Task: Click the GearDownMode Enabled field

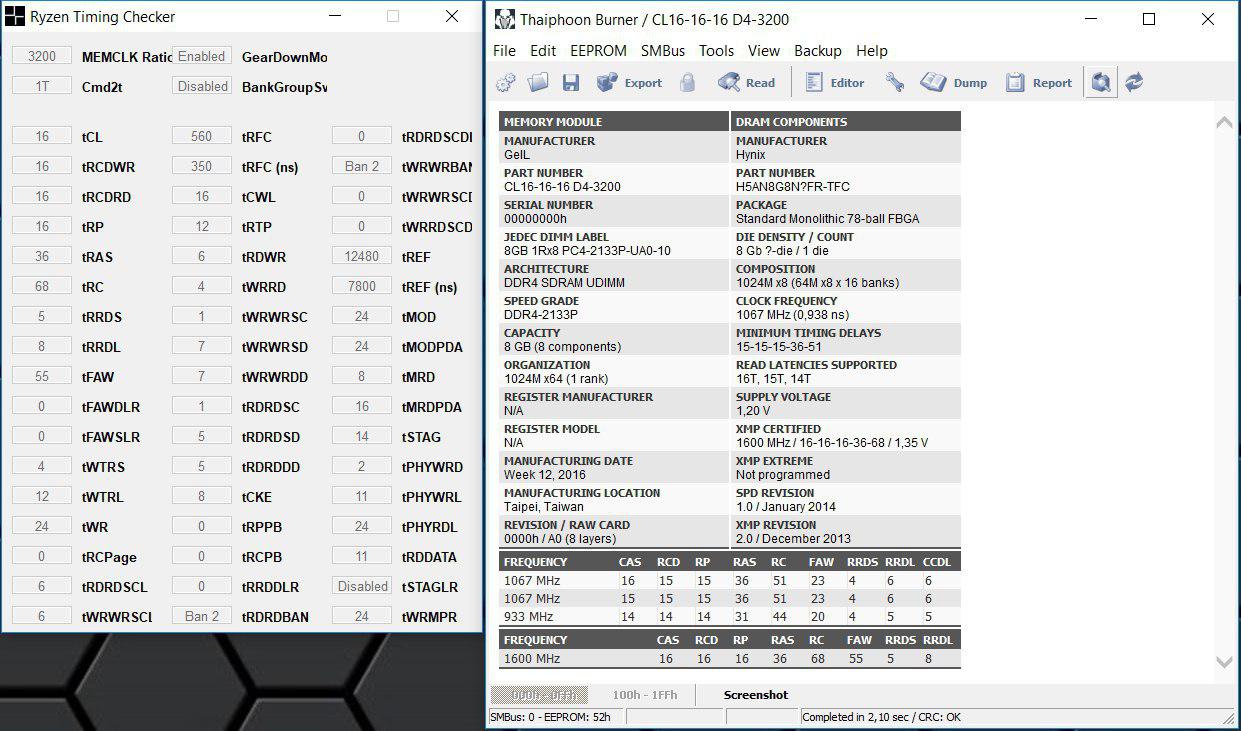Action: click(202, 56)
